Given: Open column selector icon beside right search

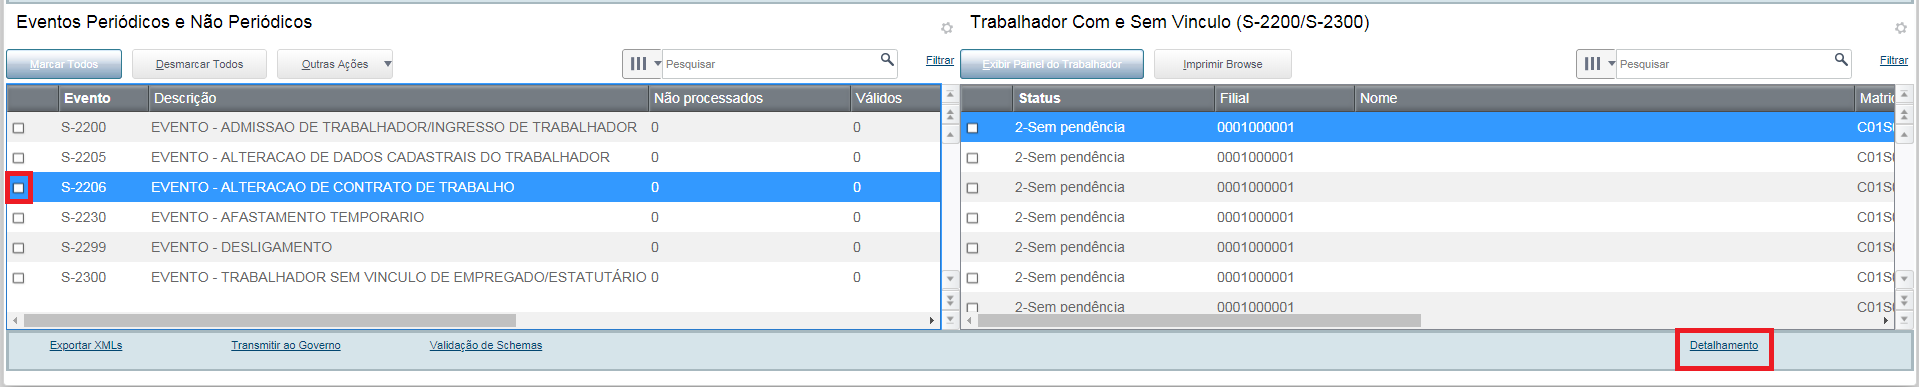Looking at the screenshot, I should (1592, 64).
